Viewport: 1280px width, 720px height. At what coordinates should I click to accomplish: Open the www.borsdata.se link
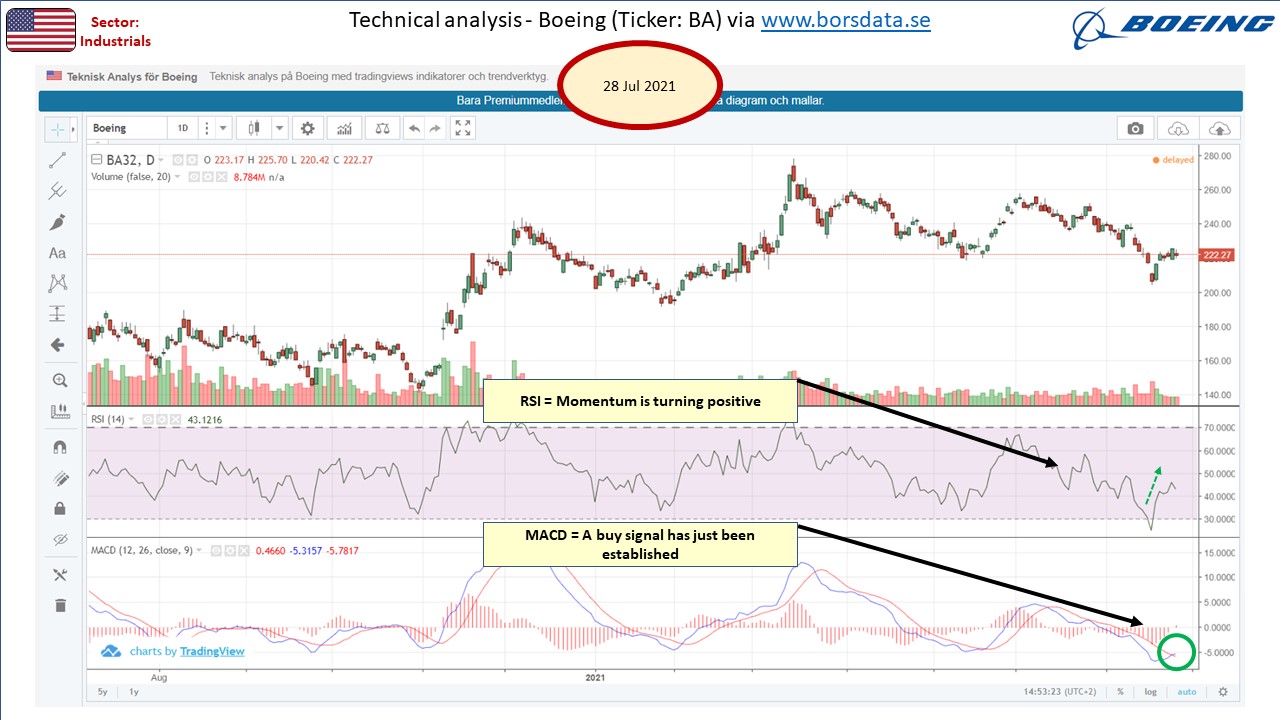click(846, 20)
